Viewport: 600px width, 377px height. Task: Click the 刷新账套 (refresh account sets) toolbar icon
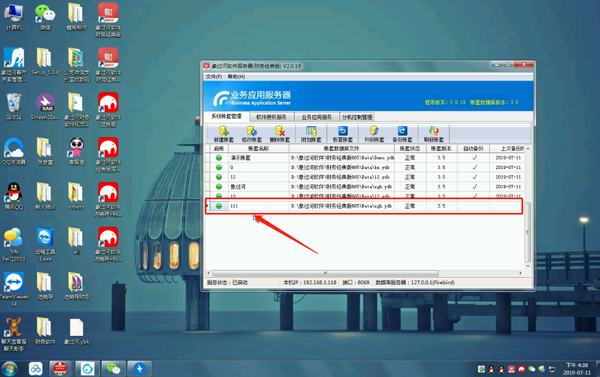coord(434,134)
